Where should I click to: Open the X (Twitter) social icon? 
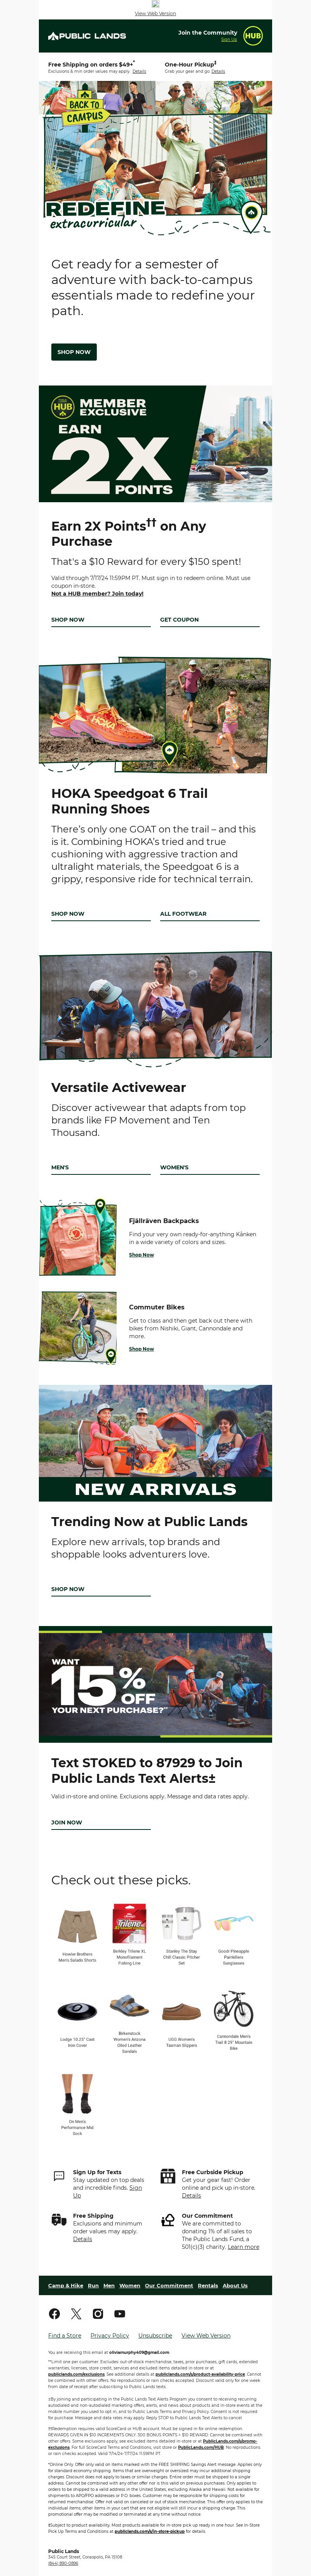(x=76, y=2313)
